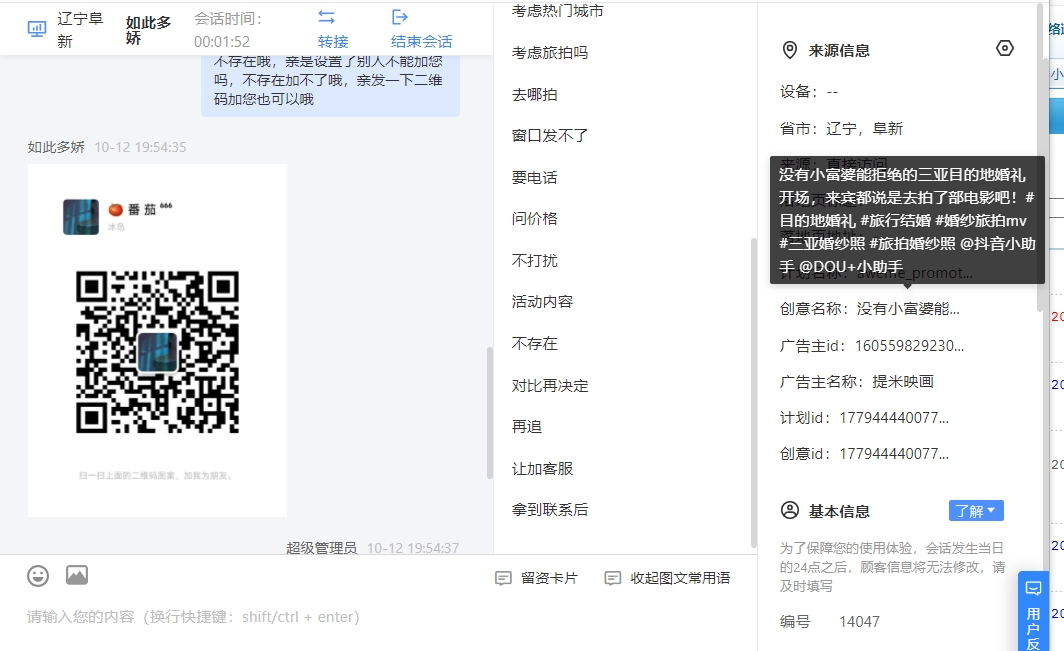Select quick phrase 要电话

(x=534, y=177)
